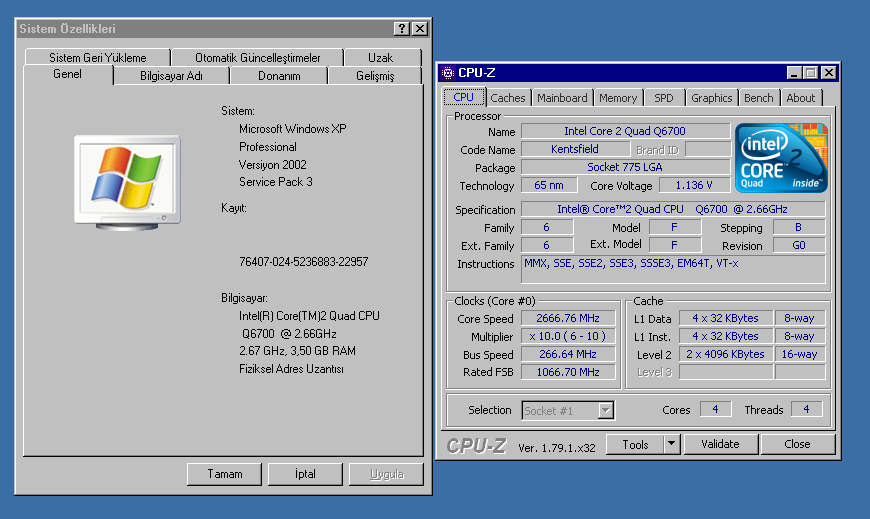This screenshot has height=519, width=870.
Task: Open the Memory tab in CPU-Z
Action: [618, 98]
